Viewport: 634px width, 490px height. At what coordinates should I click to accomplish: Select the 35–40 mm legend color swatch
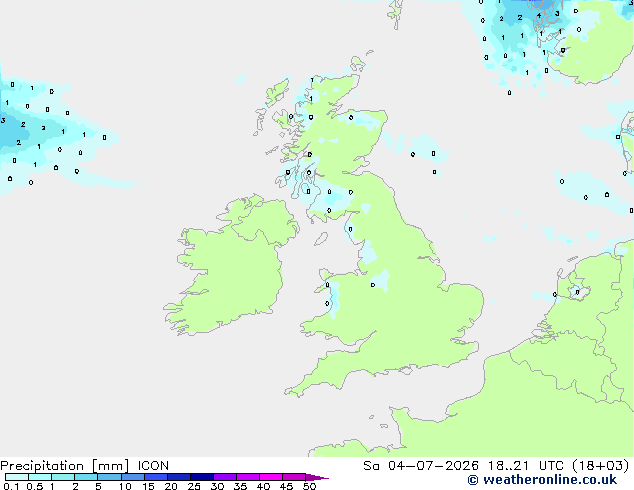tap(248, 477)
